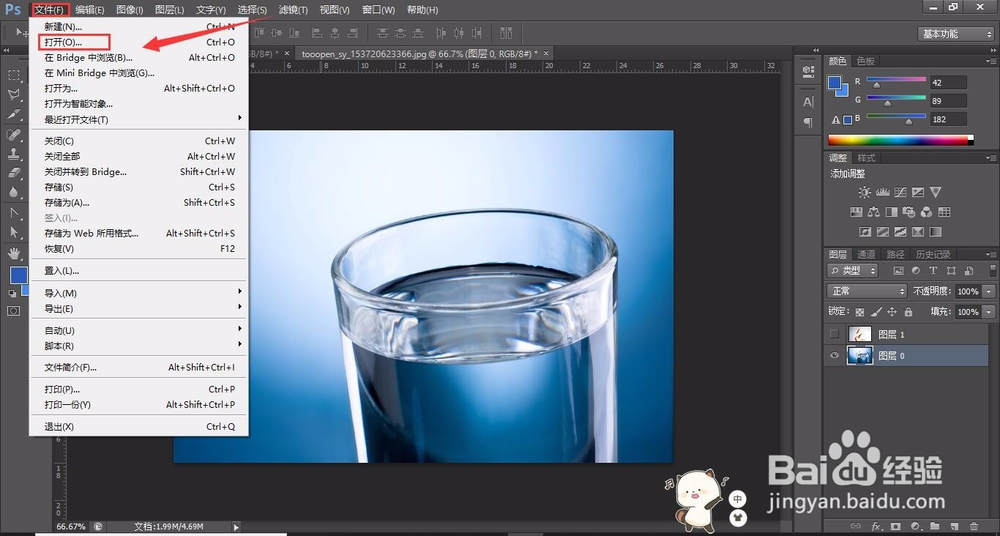Click 存储为(A)... menu item

(138, 202)
